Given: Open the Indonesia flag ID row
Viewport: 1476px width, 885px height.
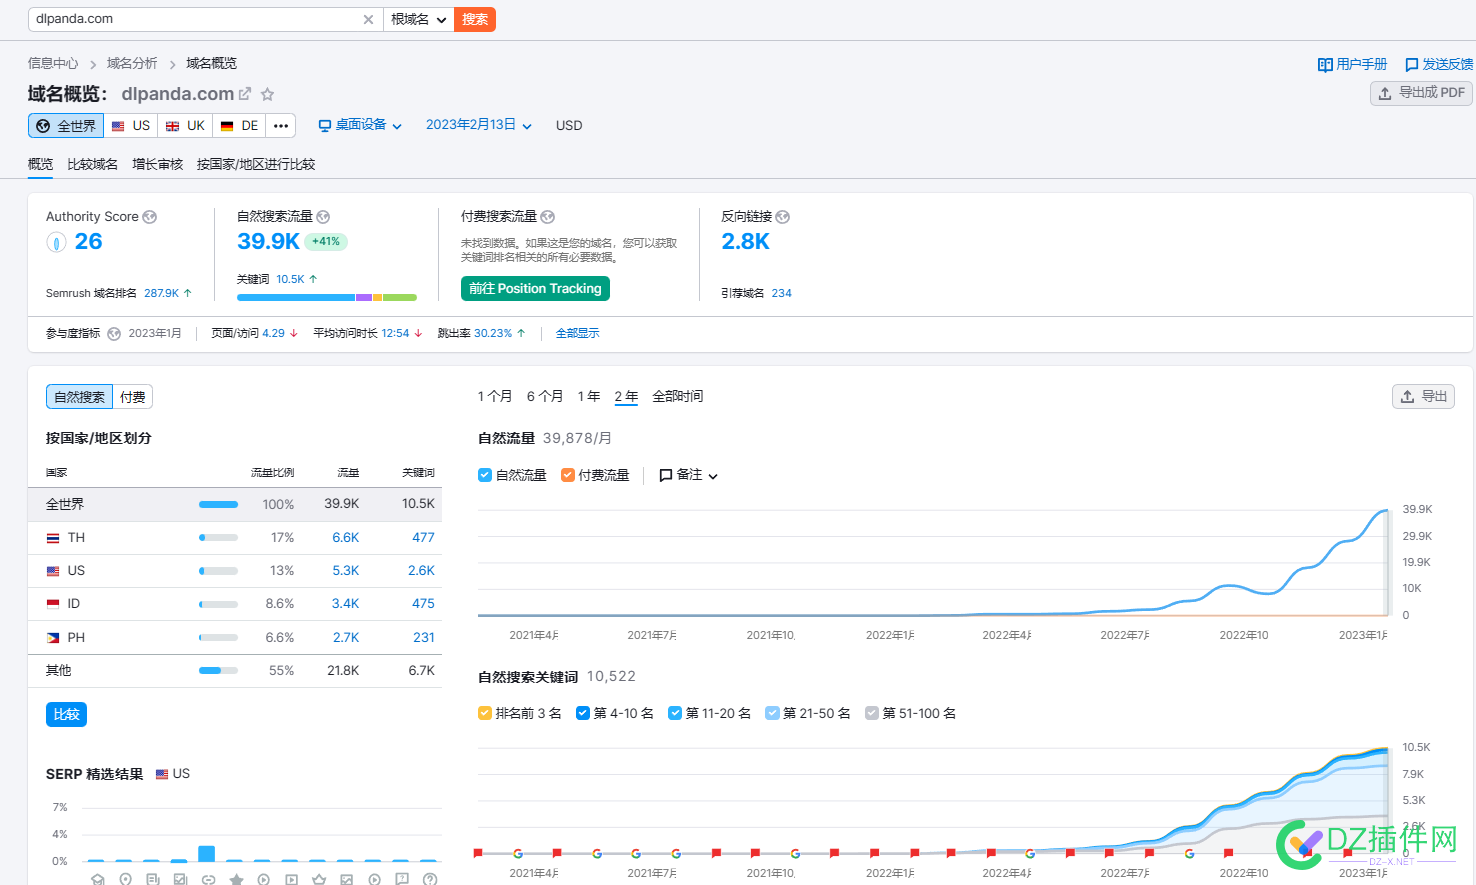Looking at the screenshot, I should pyautogui.click(x=235, y=604).
